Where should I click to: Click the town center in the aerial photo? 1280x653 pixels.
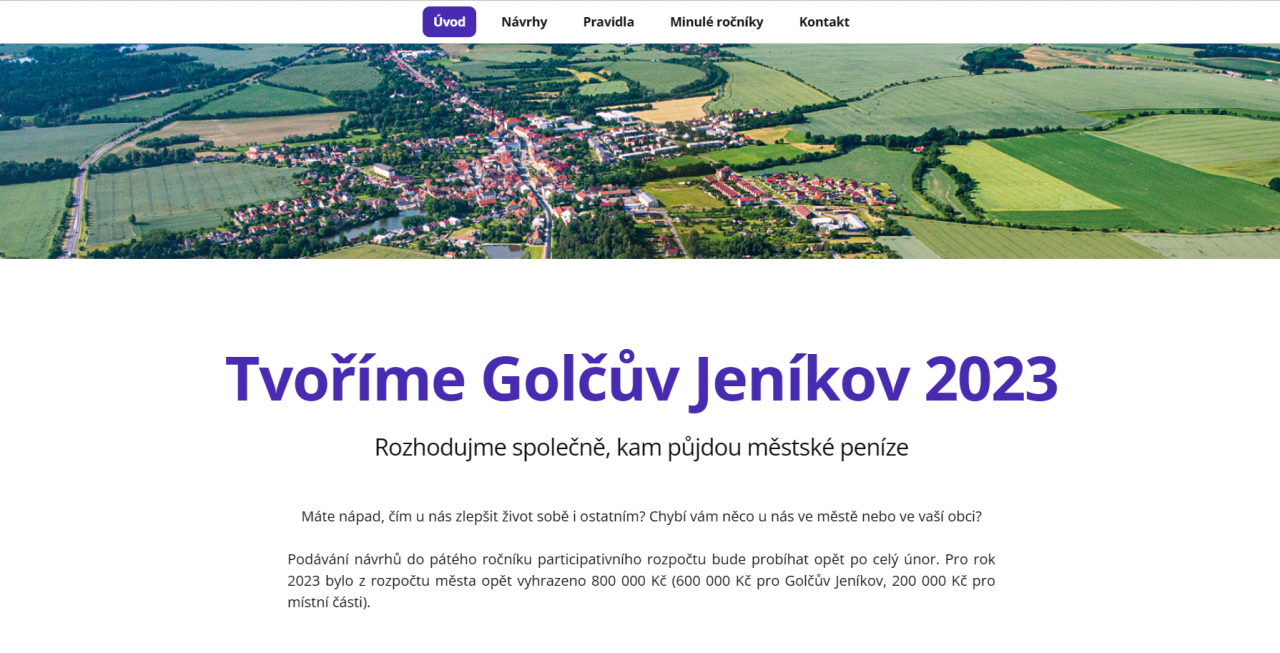520,160
